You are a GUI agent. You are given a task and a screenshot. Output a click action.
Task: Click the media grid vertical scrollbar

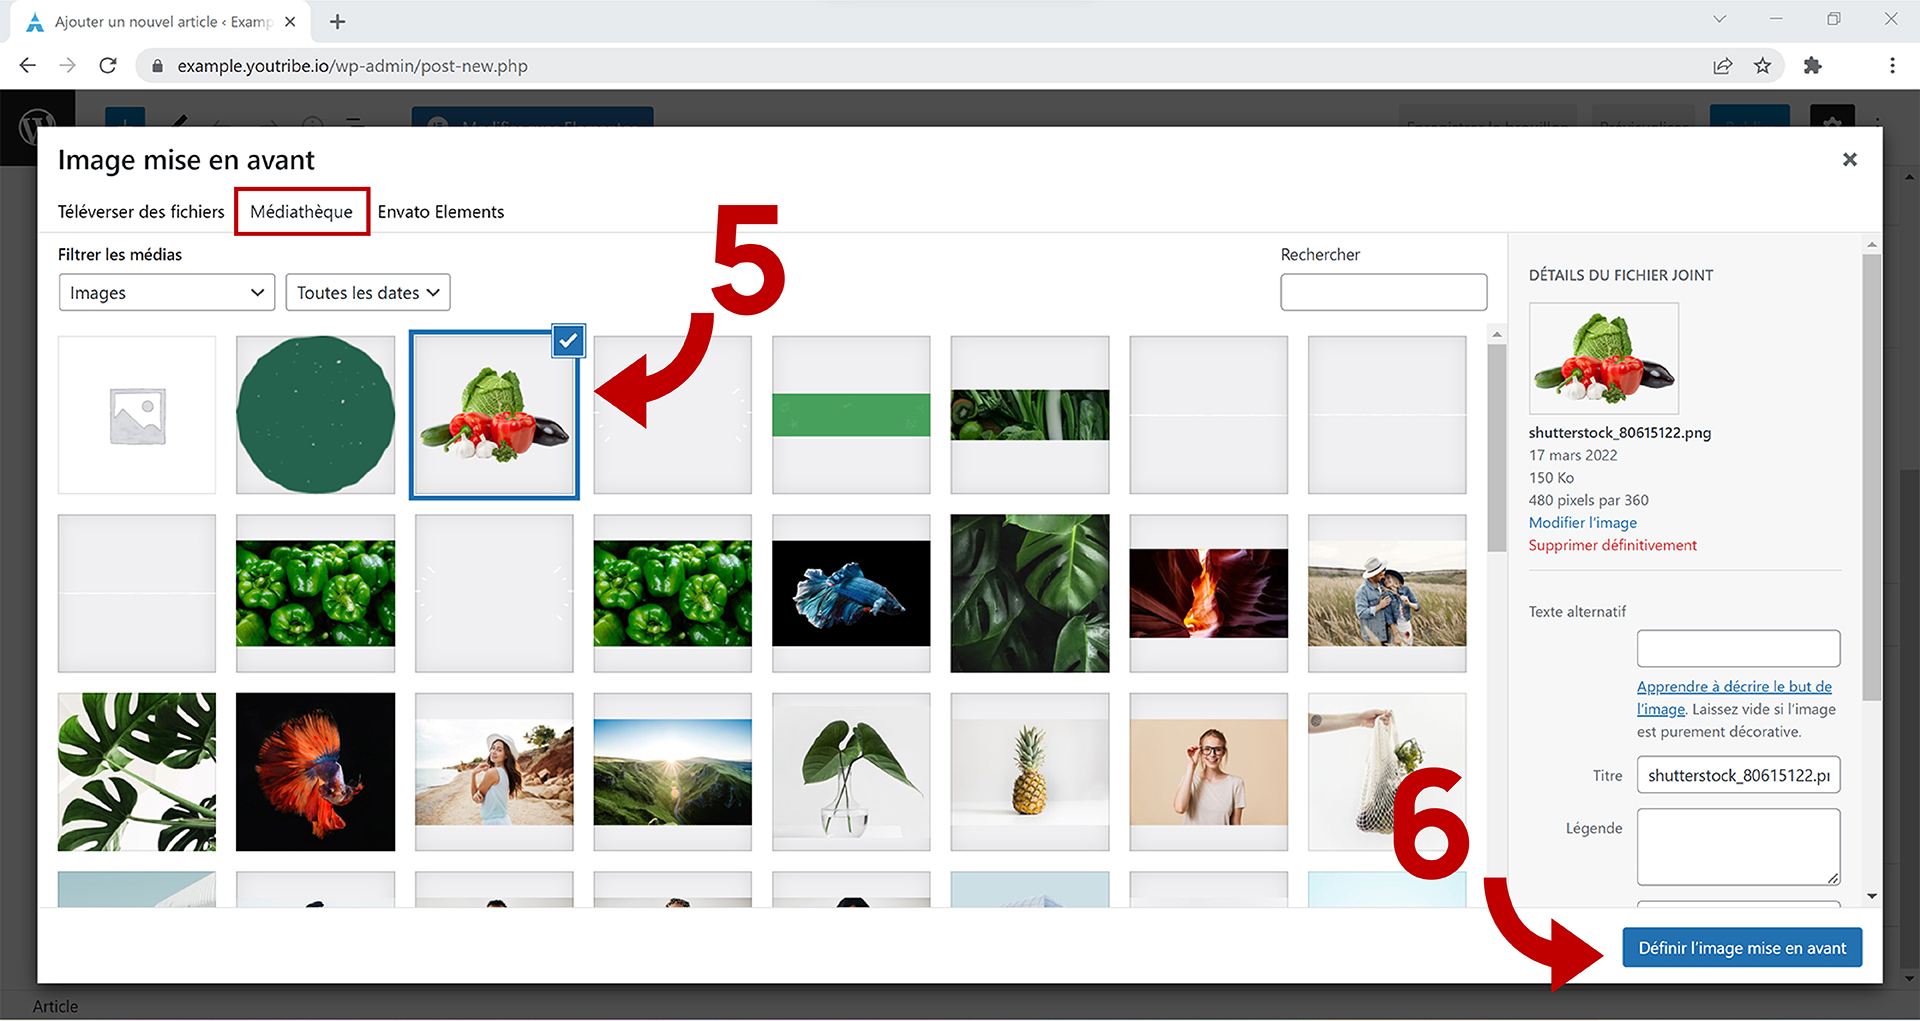[x=1496, y=448]
